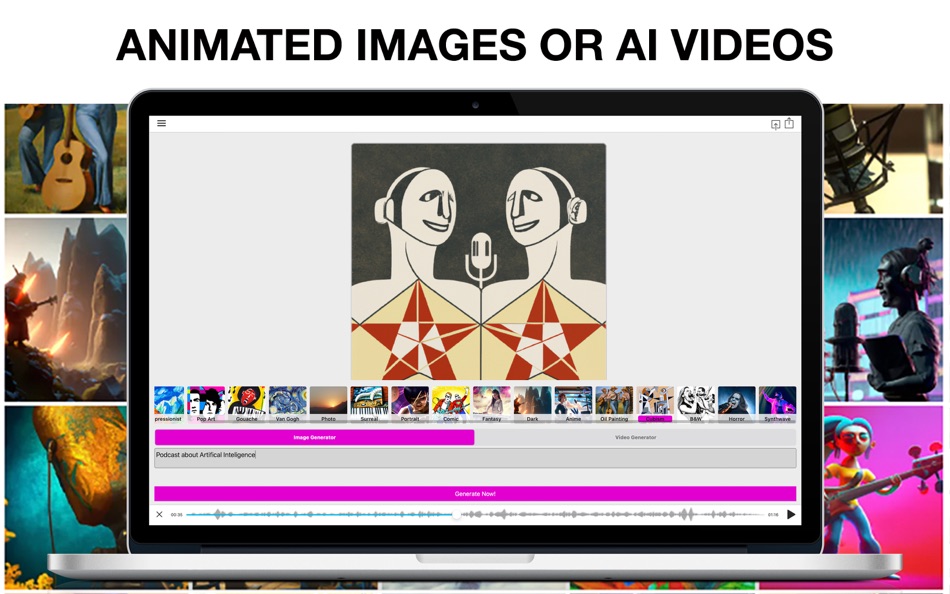Click the elapsed time label 00:35
This screenshot has width=950, height=594.
click(176, 515)
